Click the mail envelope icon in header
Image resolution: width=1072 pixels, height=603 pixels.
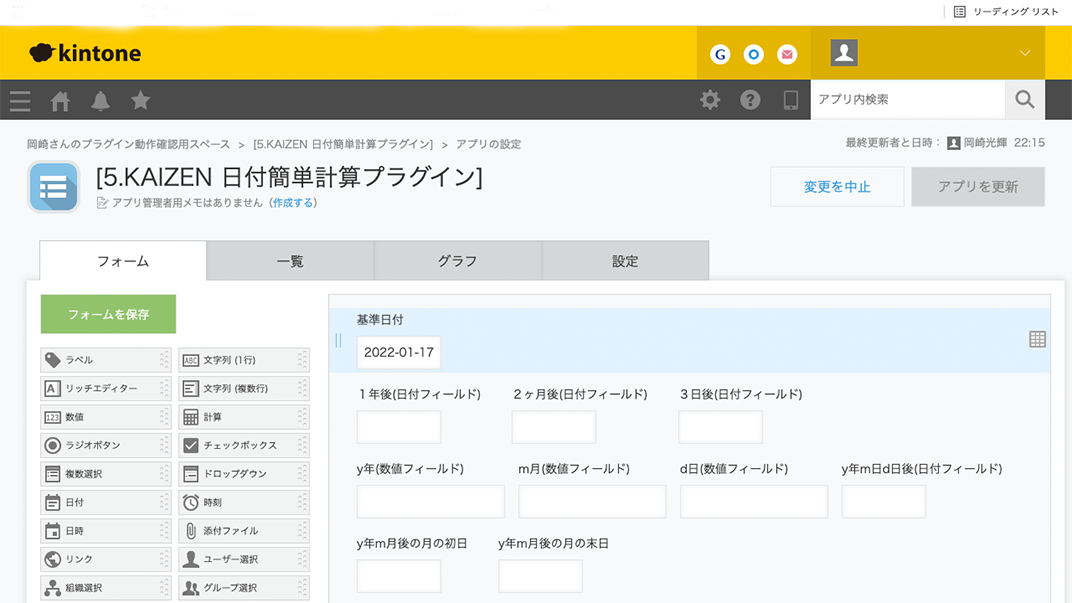click(788, 55)
